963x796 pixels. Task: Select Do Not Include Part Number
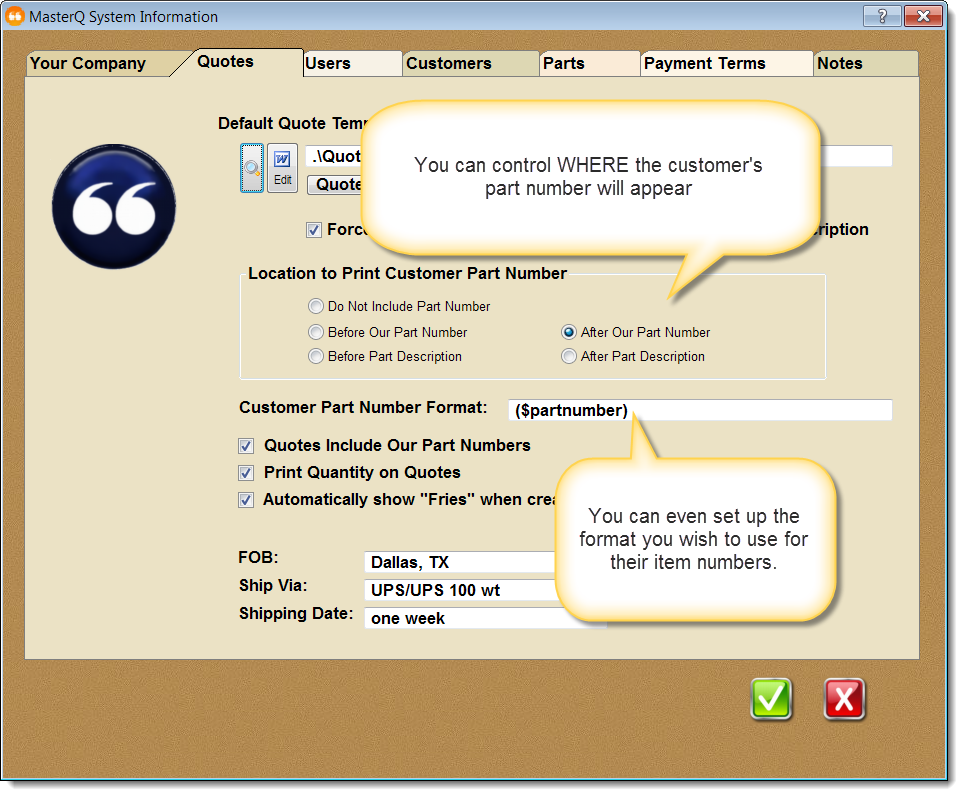(x=316, y=307)
